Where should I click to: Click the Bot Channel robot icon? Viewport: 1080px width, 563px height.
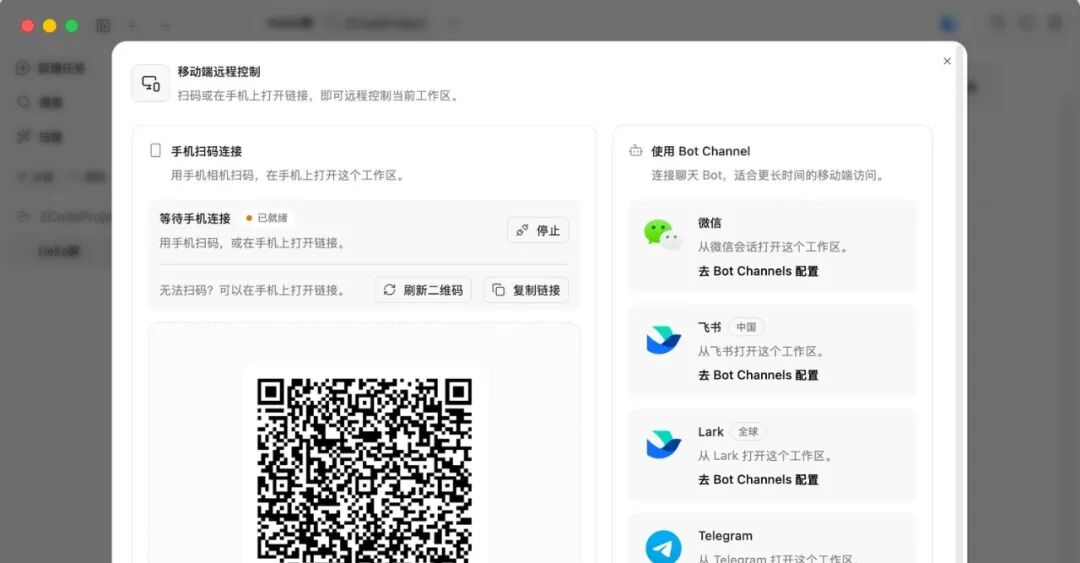pyautogui.click(x=636, y=150)
